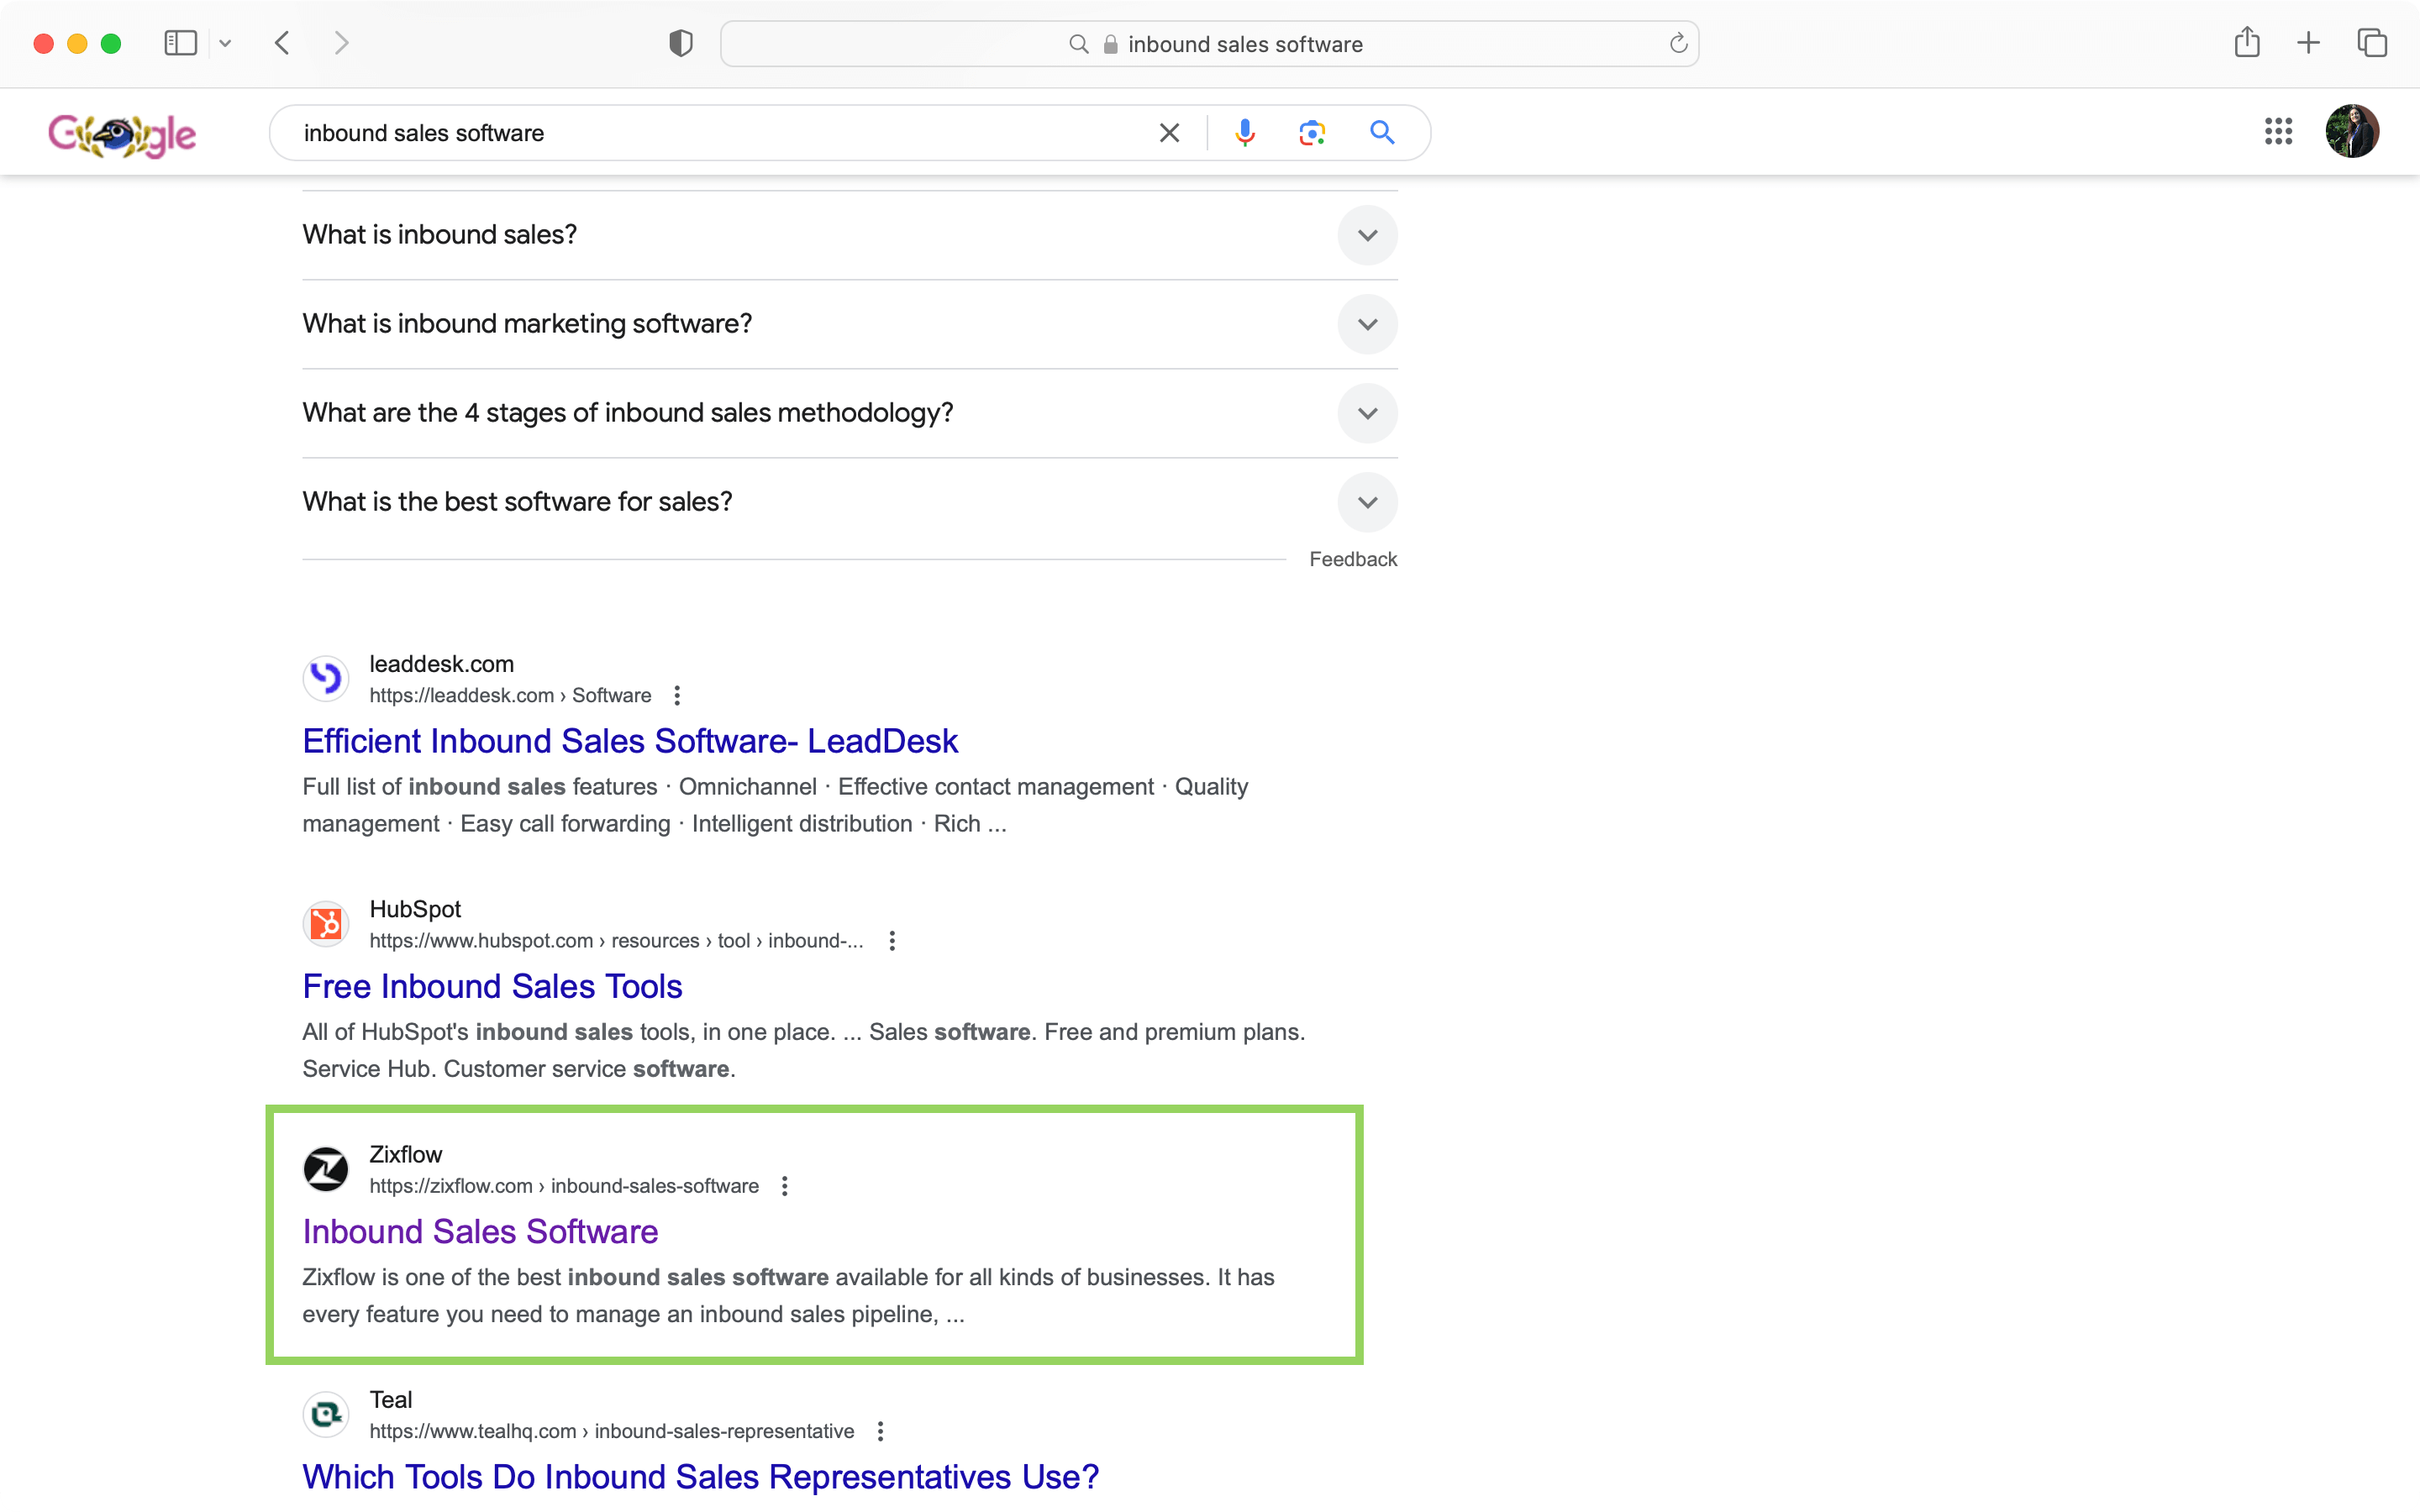Click the Zixflow site name
The width and height of the screenshot is (2420, 1512).
pyautogui.click(x=405, y=1154)
